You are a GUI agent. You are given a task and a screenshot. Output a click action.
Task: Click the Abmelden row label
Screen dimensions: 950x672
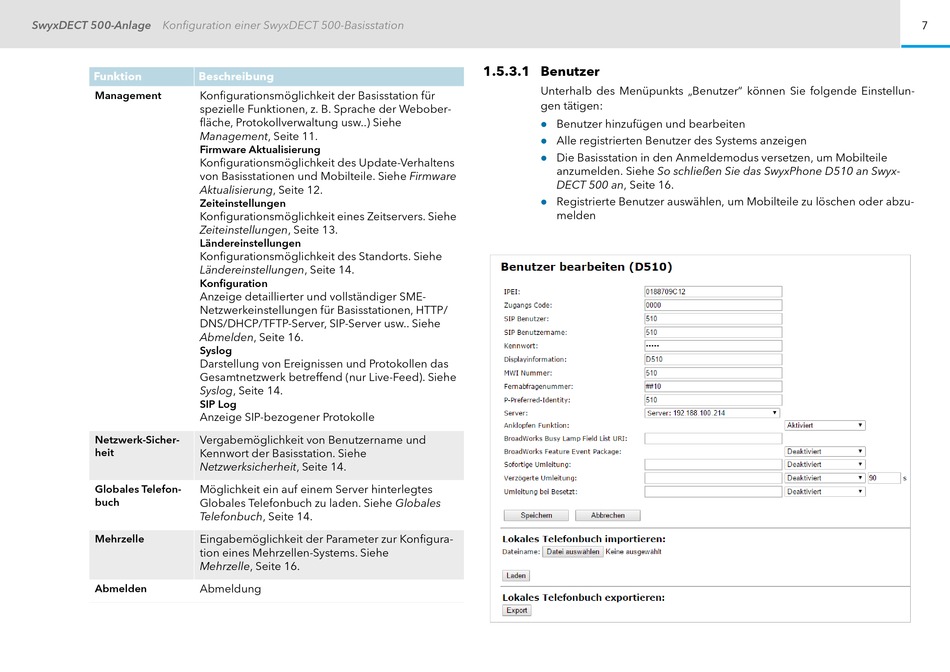pos(121,588)
